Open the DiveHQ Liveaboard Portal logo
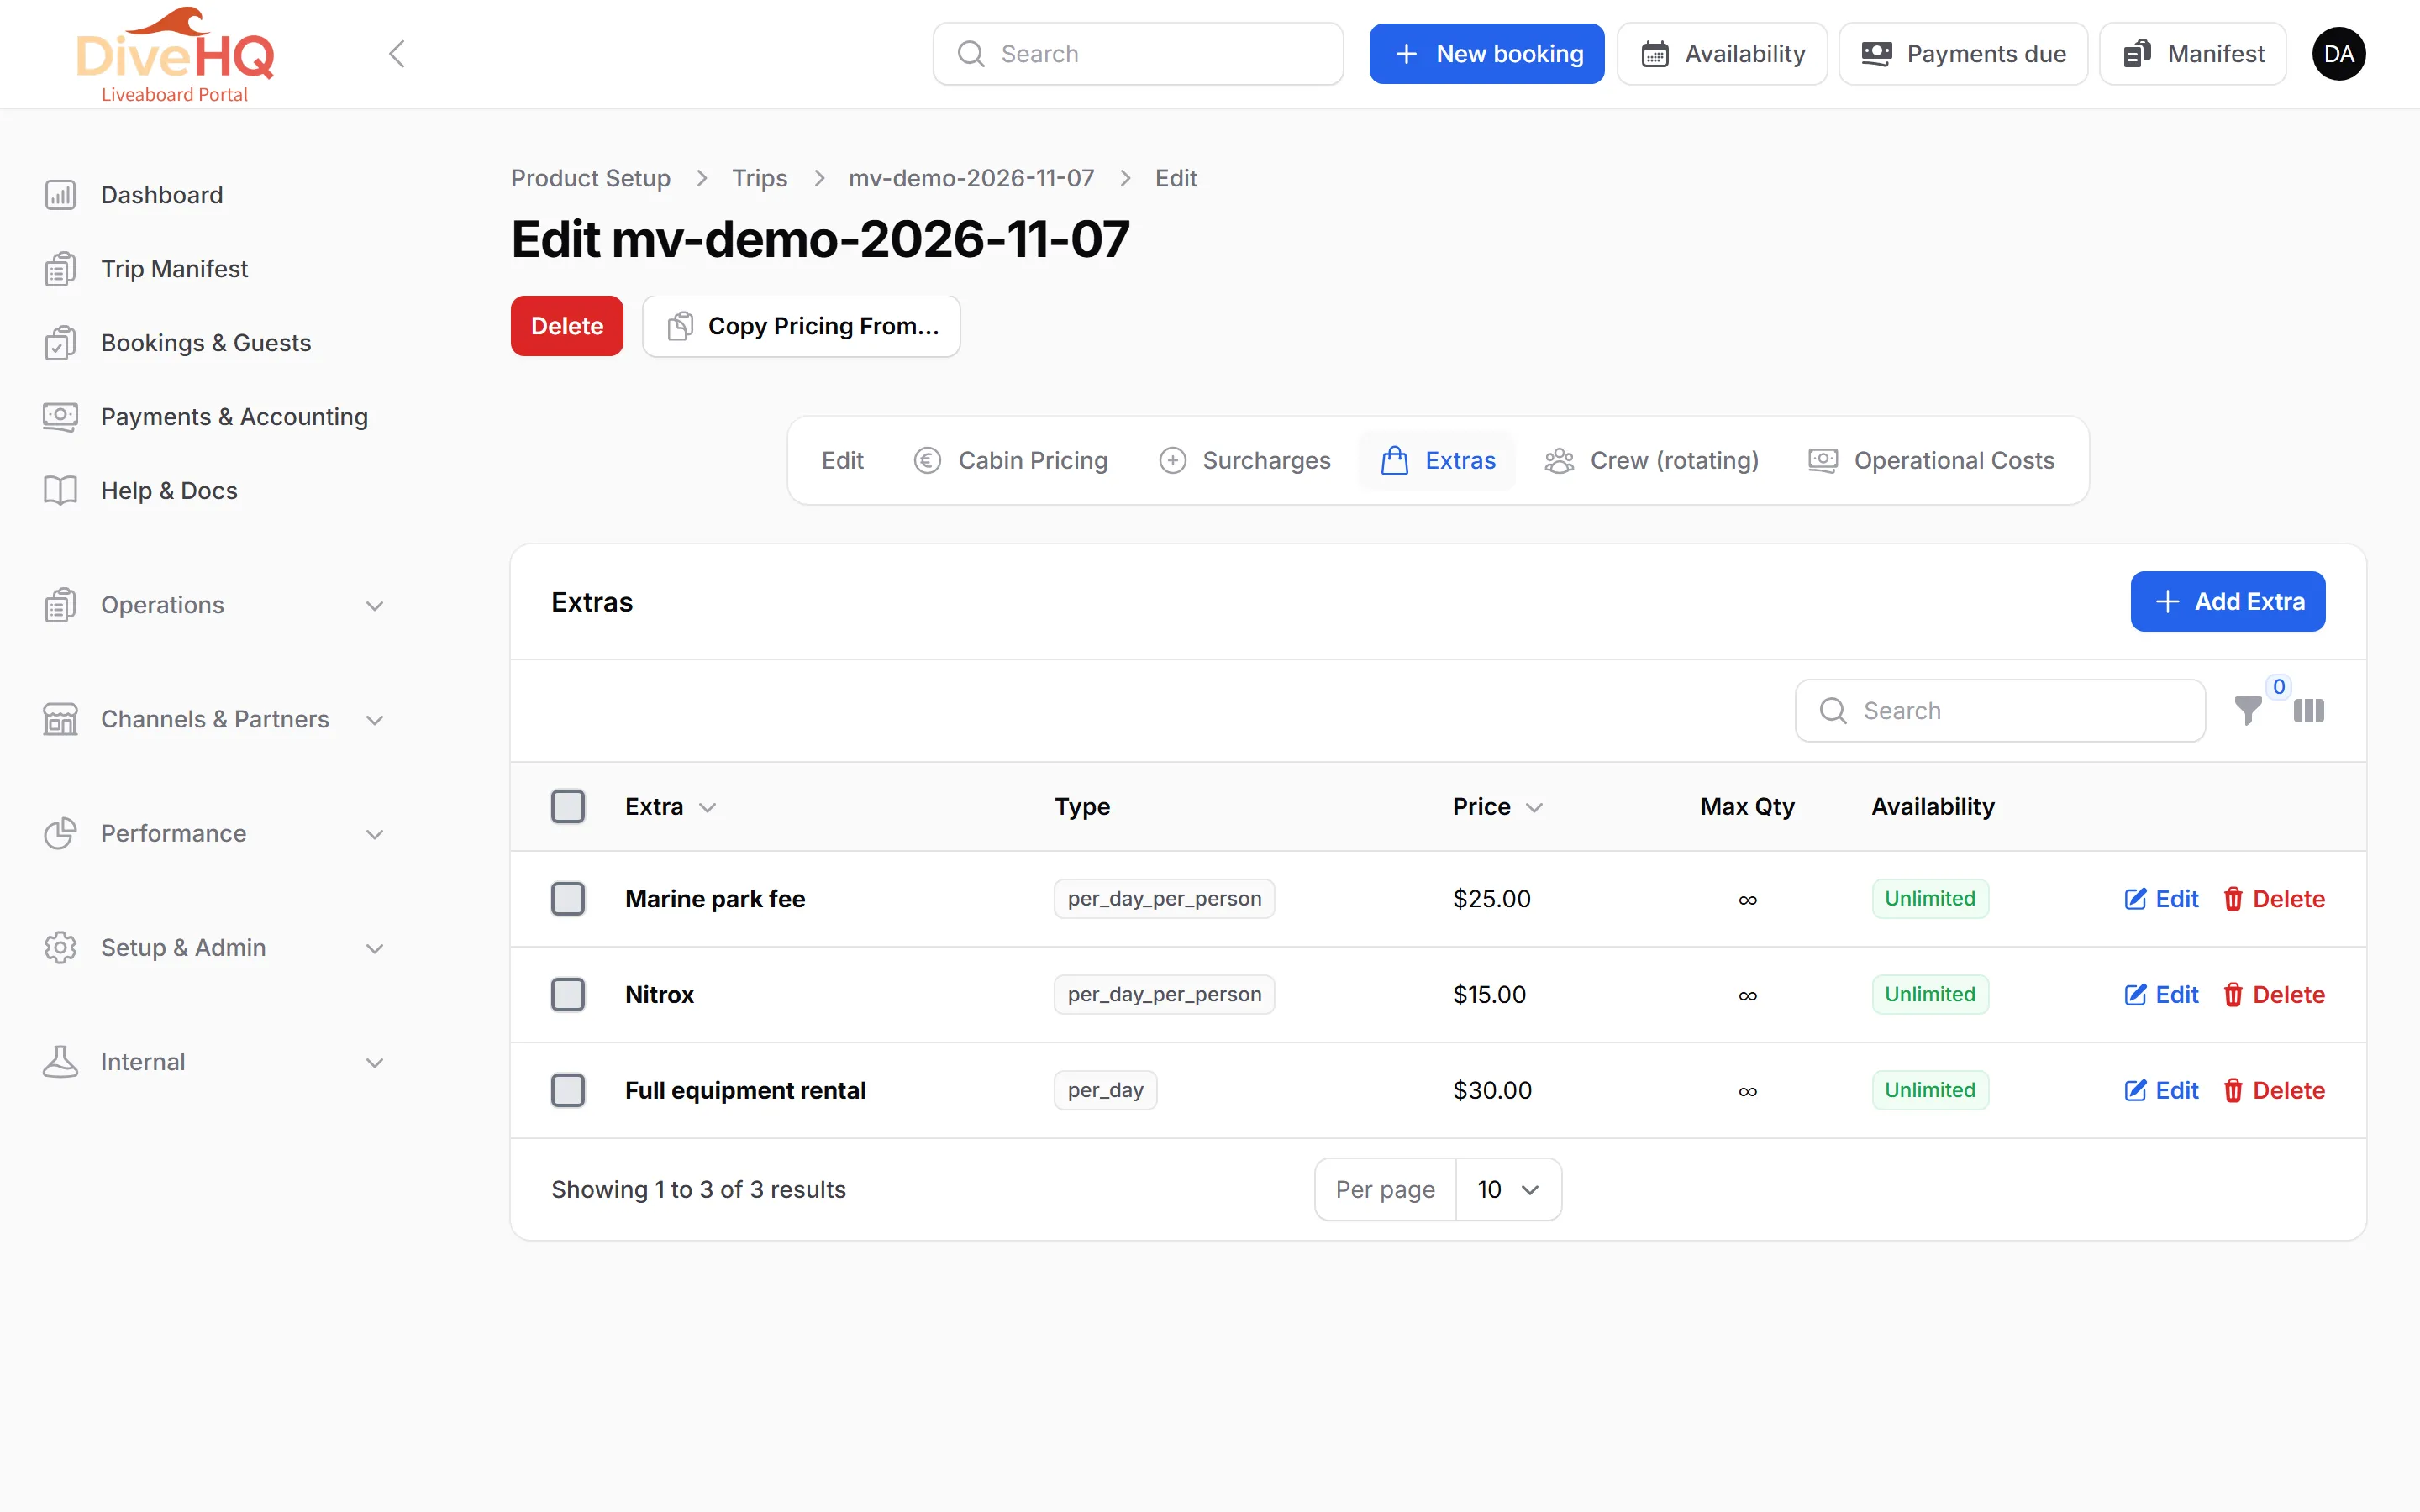 (175, 55)
